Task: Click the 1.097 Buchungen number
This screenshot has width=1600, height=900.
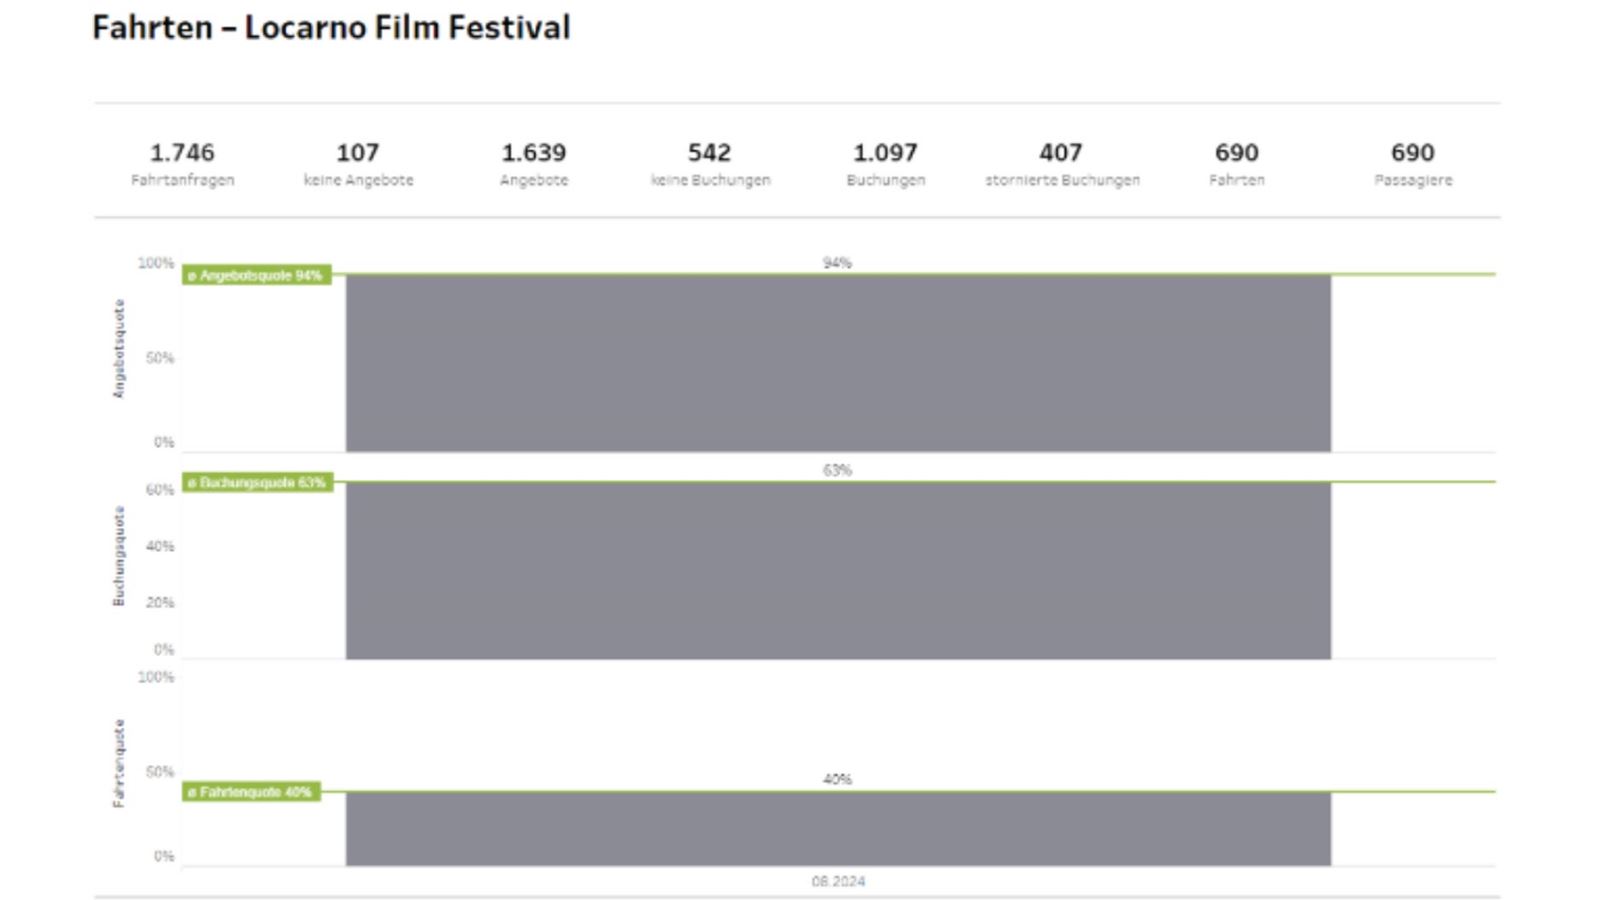Action: [885, 153]
